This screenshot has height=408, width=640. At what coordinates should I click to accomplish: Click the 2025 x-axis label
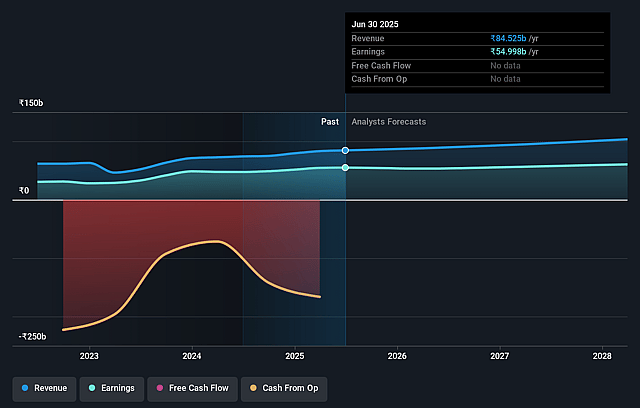coord(295,356)
